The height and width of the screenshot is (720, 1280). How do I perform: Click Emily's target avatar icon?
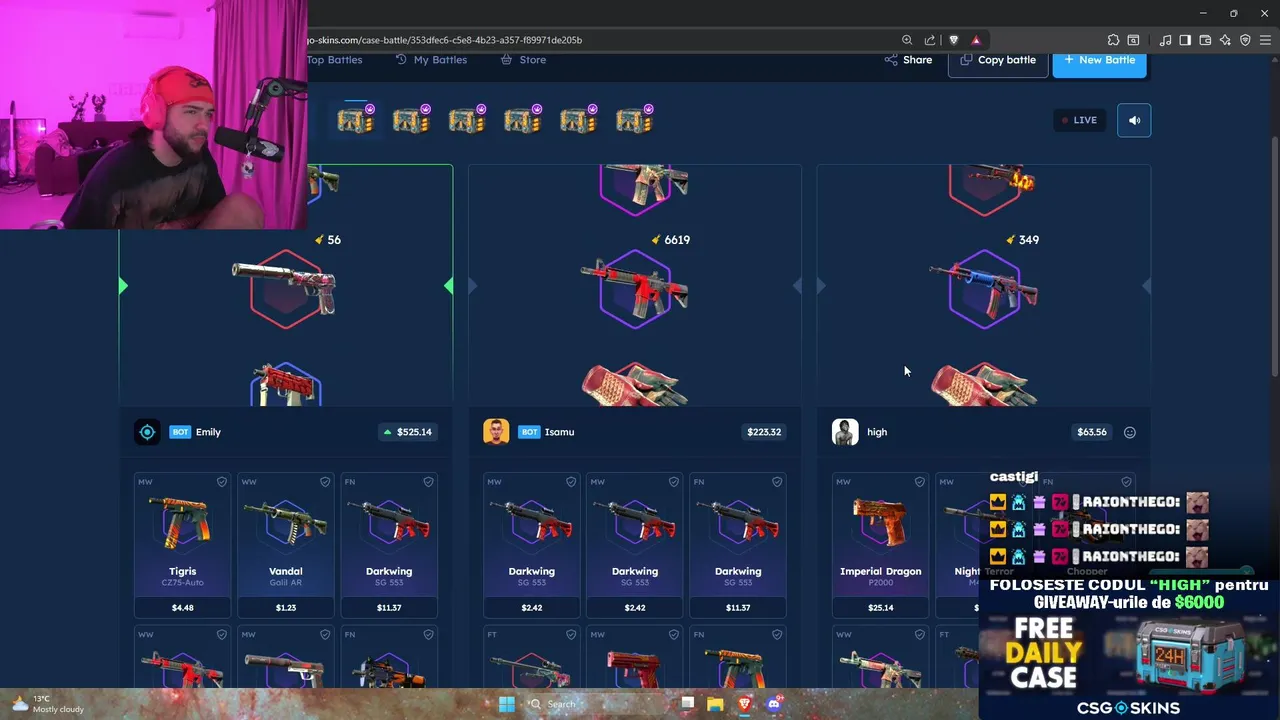pos(147,432)
